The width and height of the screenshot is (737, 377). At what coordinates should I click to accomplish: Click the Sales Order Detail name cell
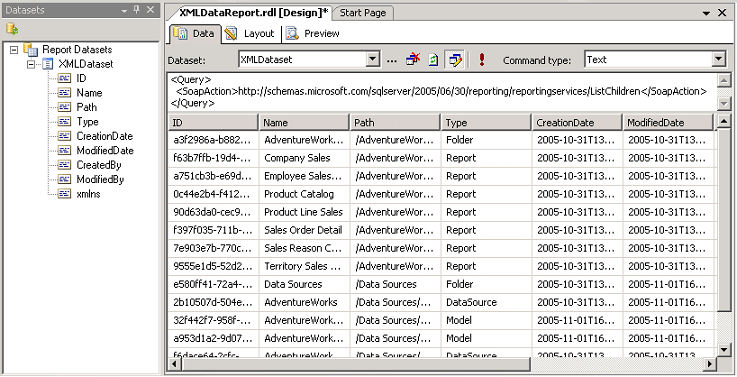pos(305,230)
